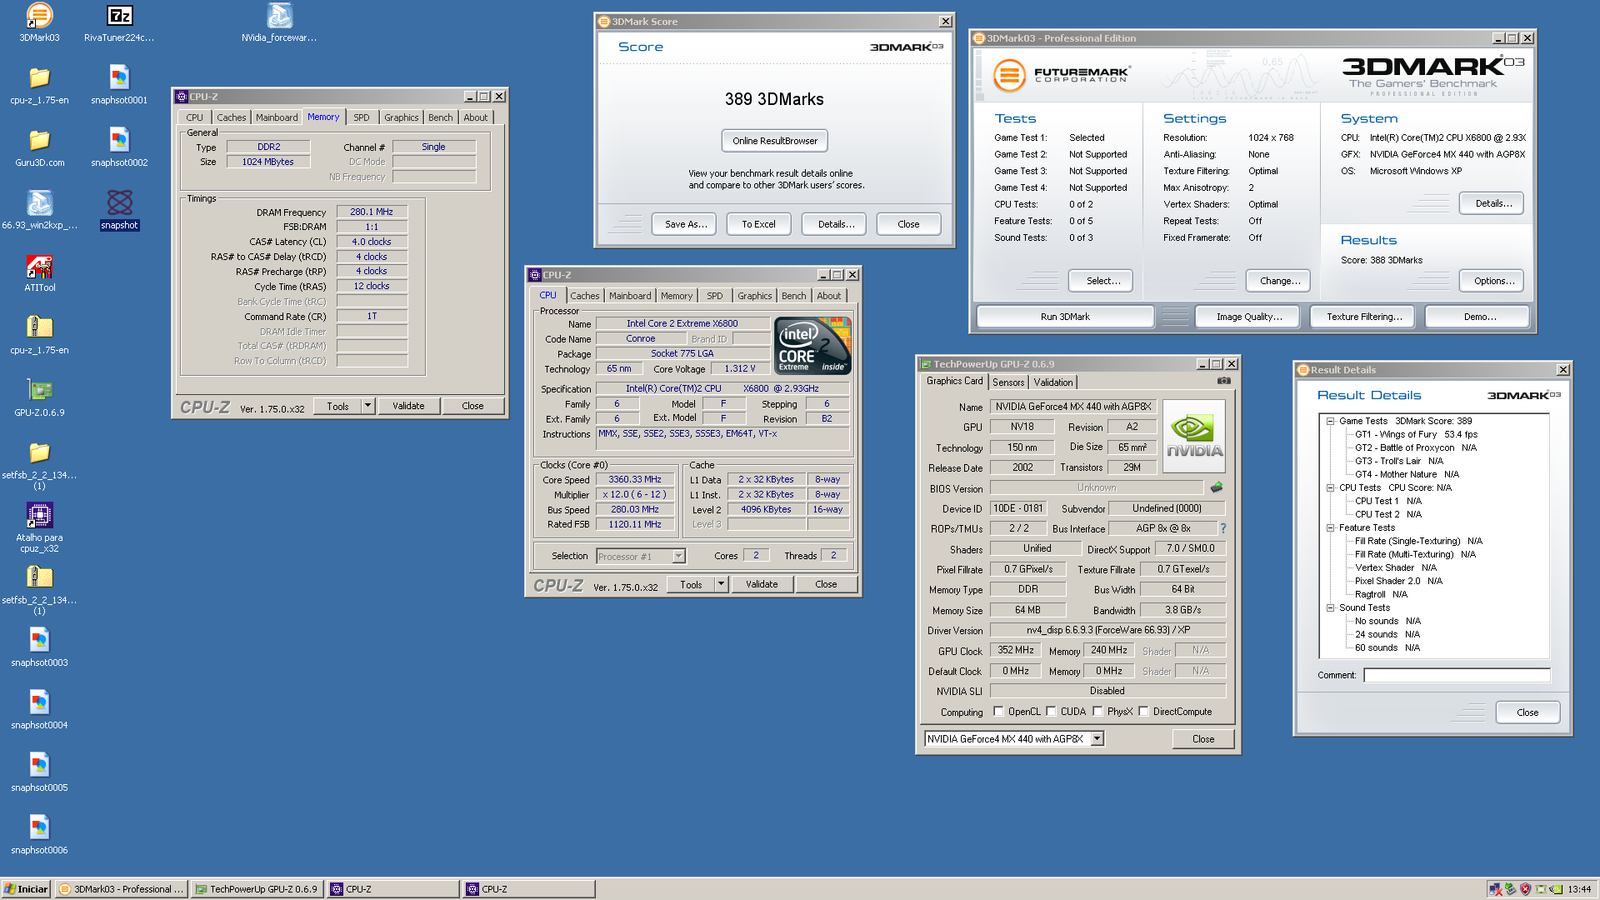Click the Online ResultBrowser button

[x=774, y=141]
